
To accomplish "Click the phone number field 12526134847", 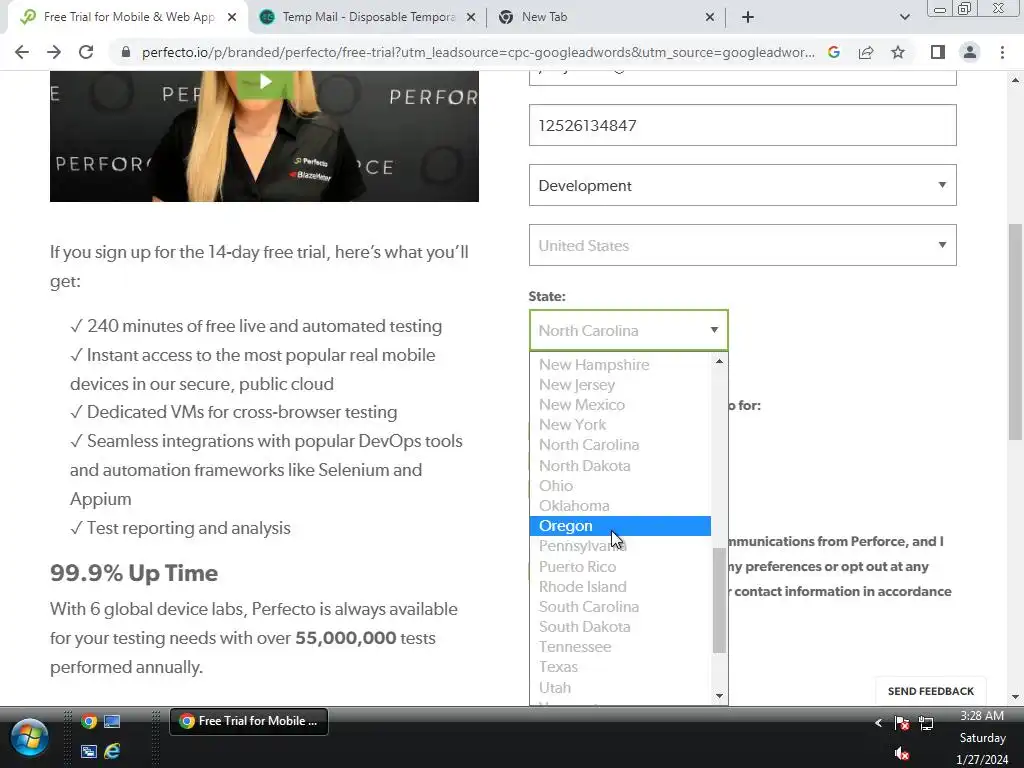I will pos(743,125).
